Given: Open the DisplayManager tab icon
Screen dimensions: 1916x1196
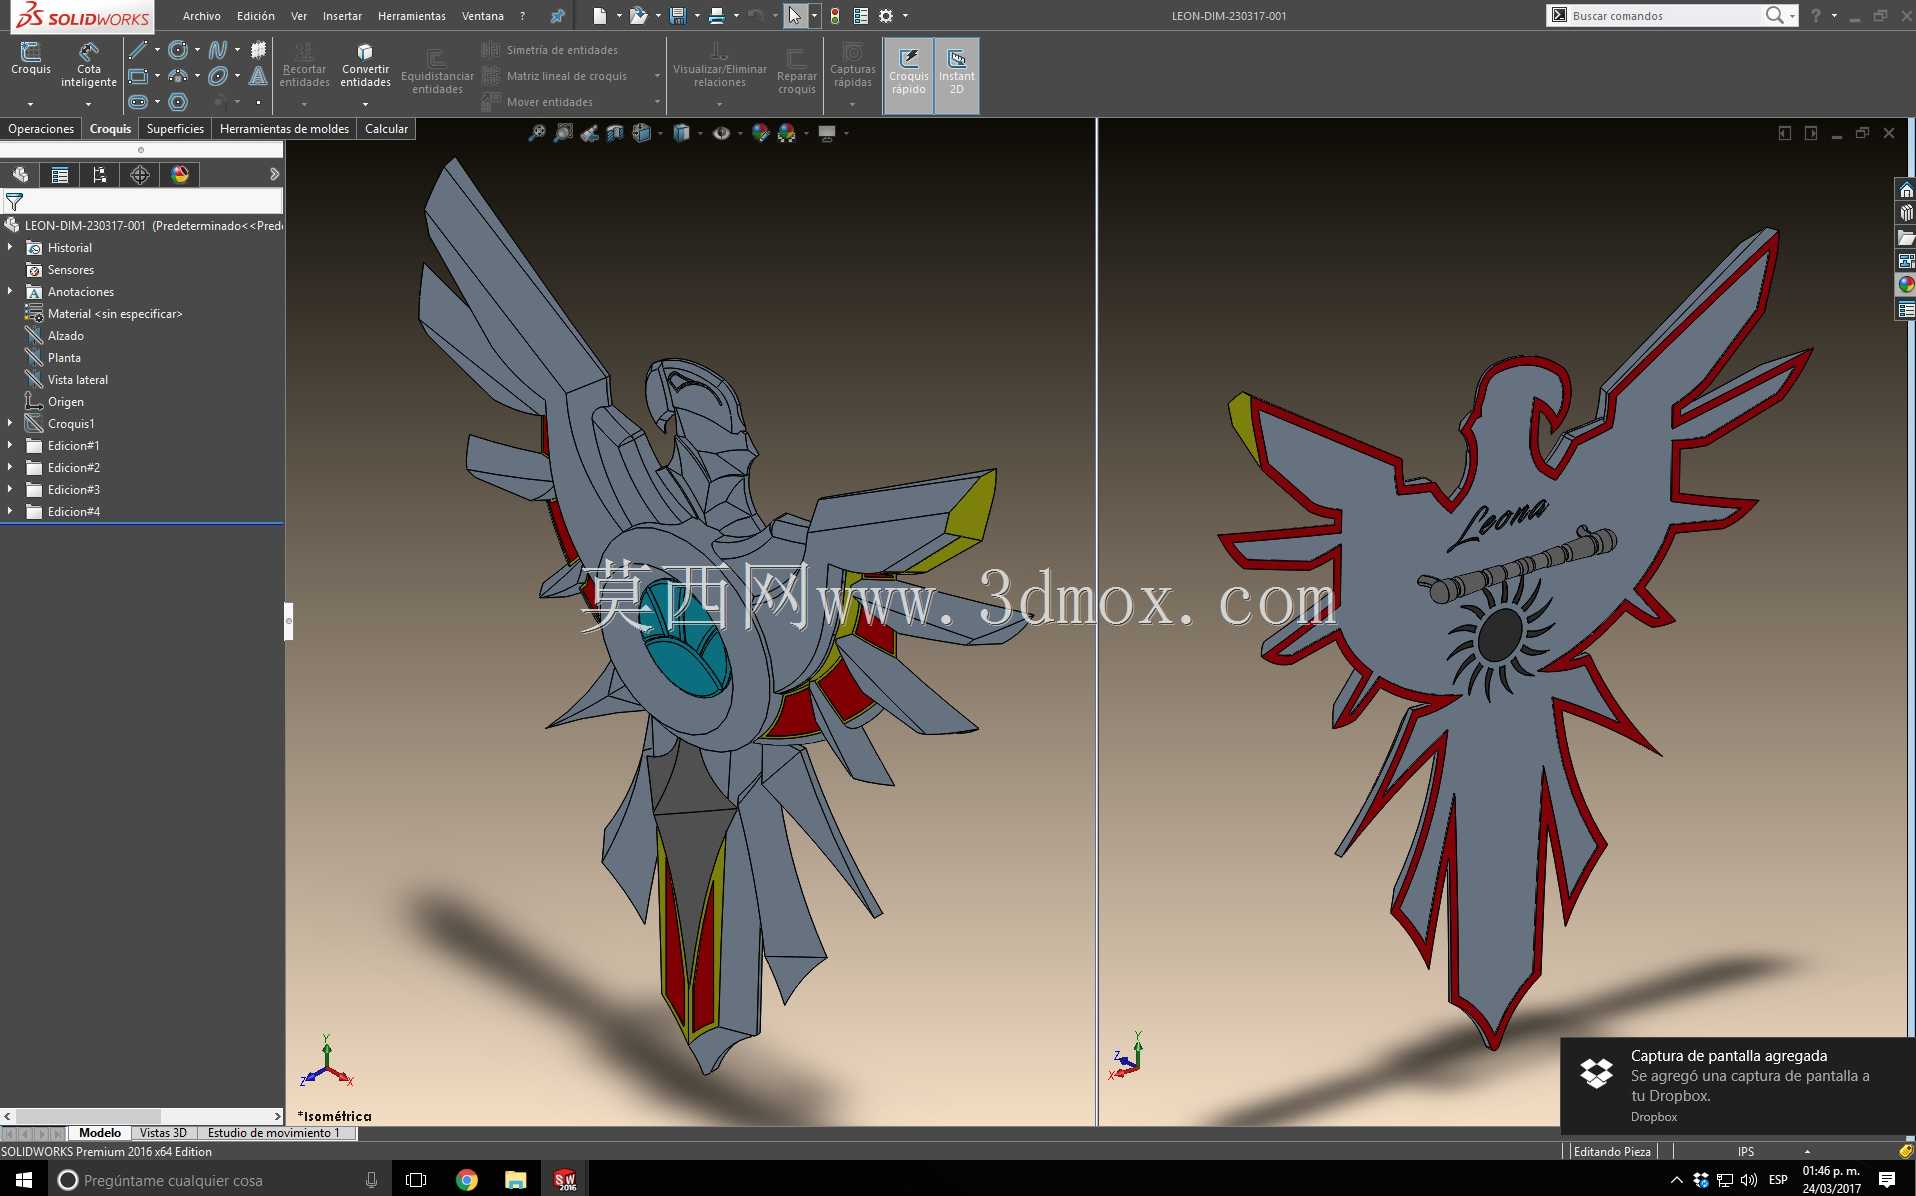Looking at the screenshot, I should point(180,175).
